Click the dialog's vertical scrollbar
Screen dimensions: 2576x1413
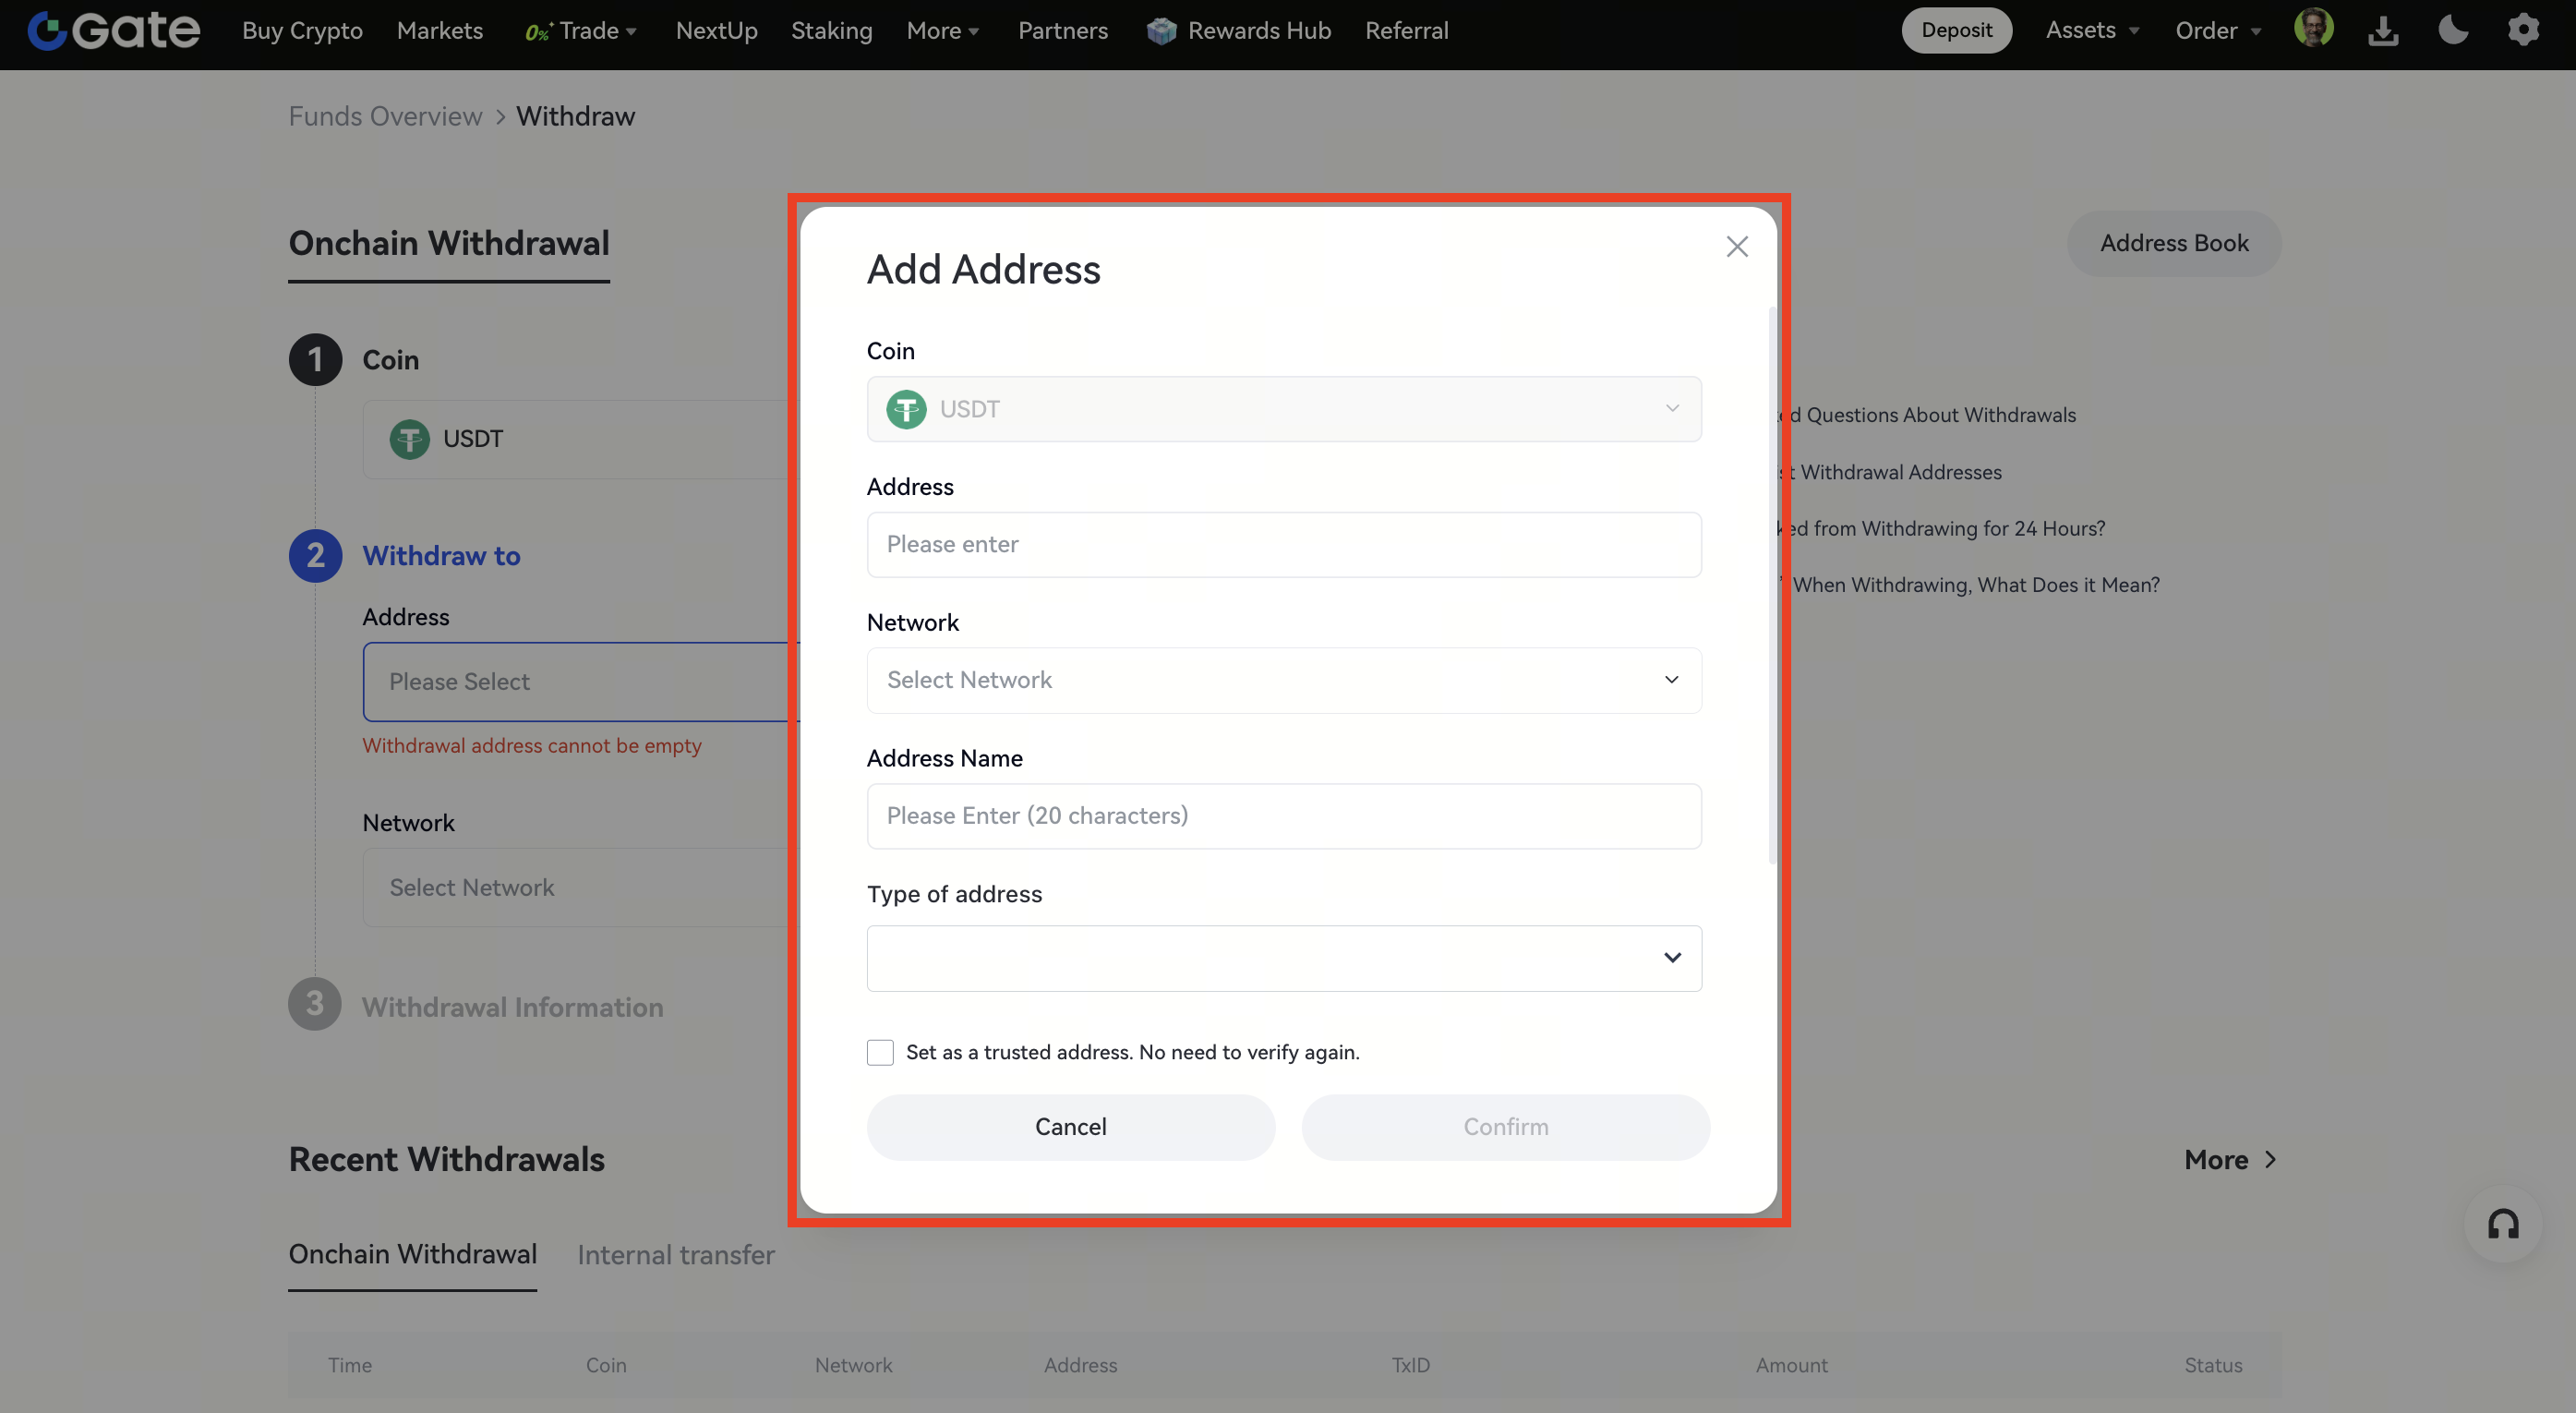coord(1772,585)
